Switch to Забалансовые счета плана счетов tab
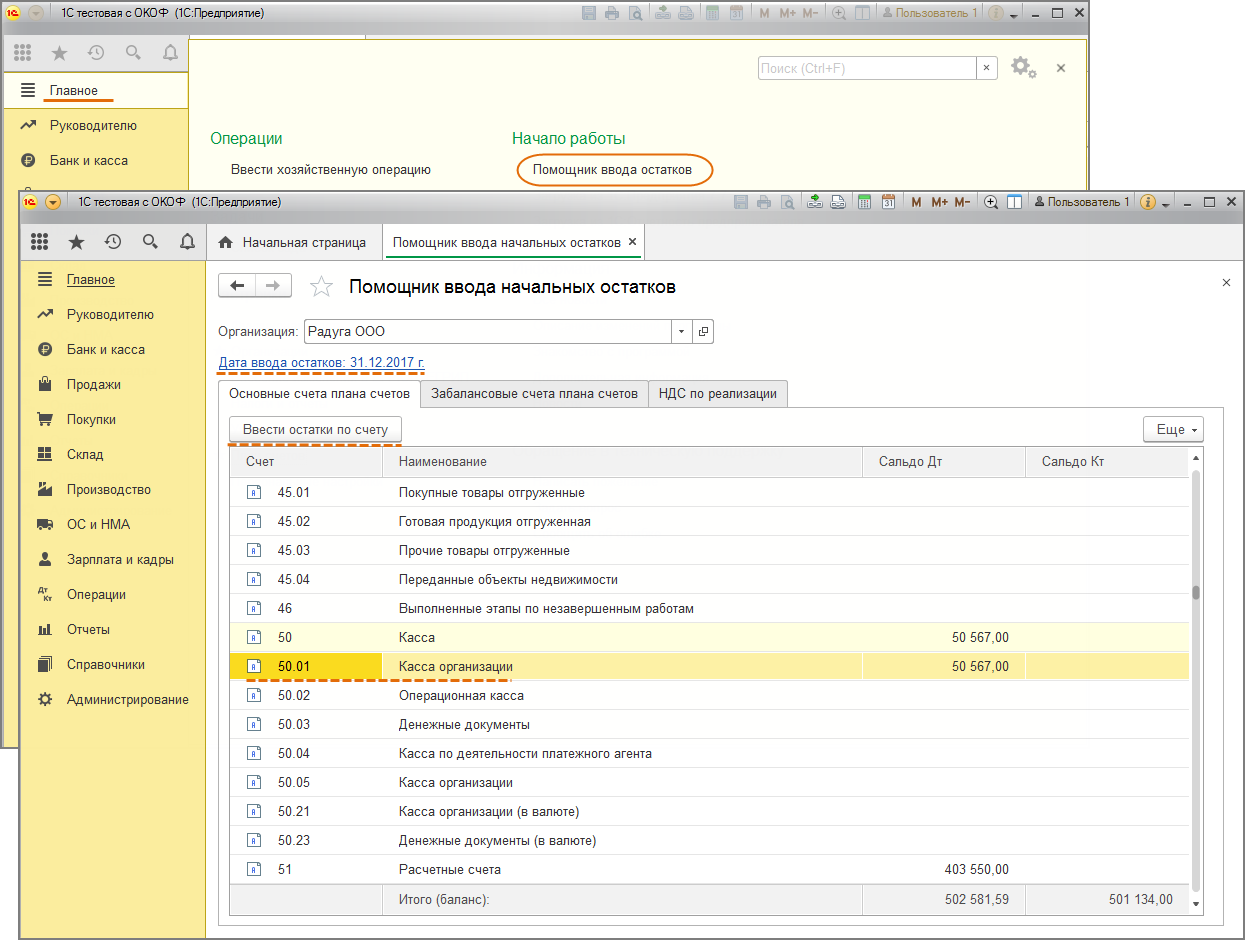 pyautogui.click(x=534, y=394)
